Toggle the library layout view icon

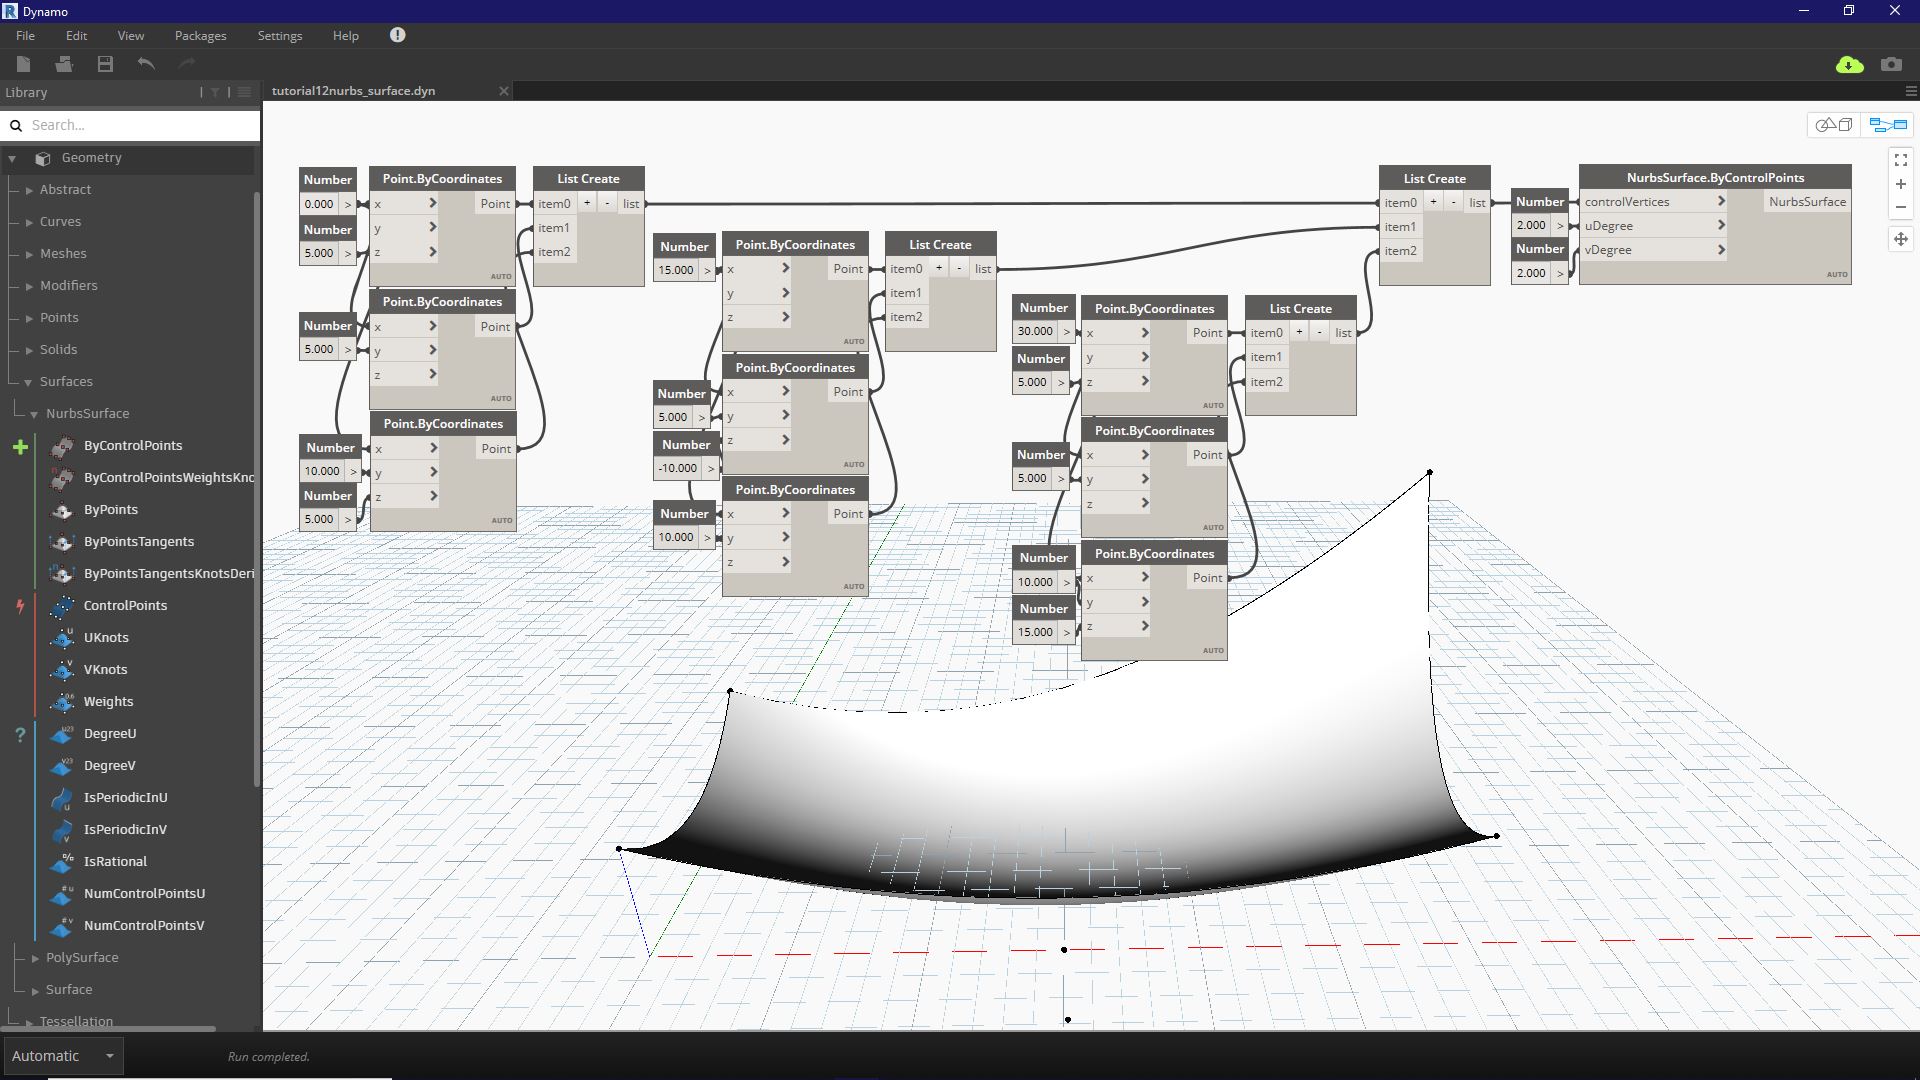coord(244,92)
